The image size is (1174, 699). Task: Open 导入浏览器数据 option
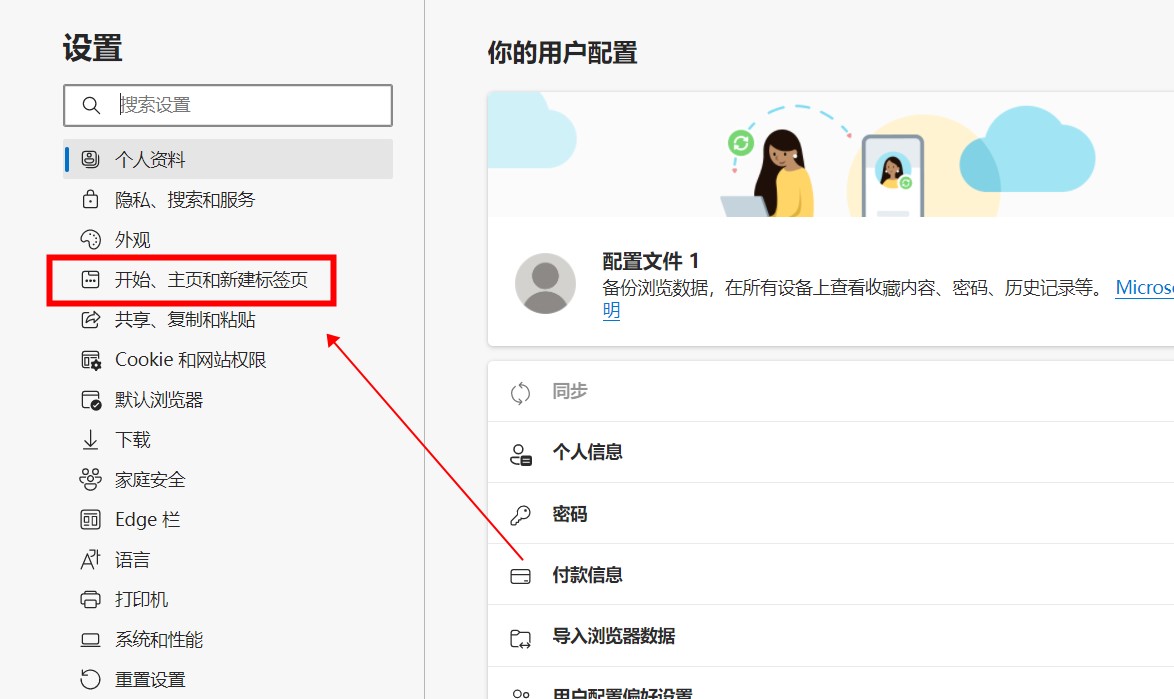[613, 637]
